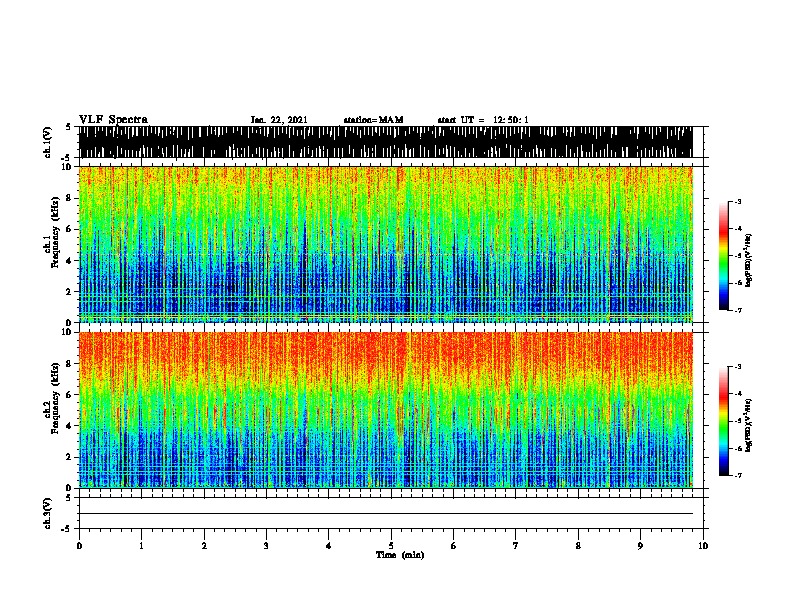Click the '8' kHz tick on ch.1 frequency axis

tap(70, 198)
